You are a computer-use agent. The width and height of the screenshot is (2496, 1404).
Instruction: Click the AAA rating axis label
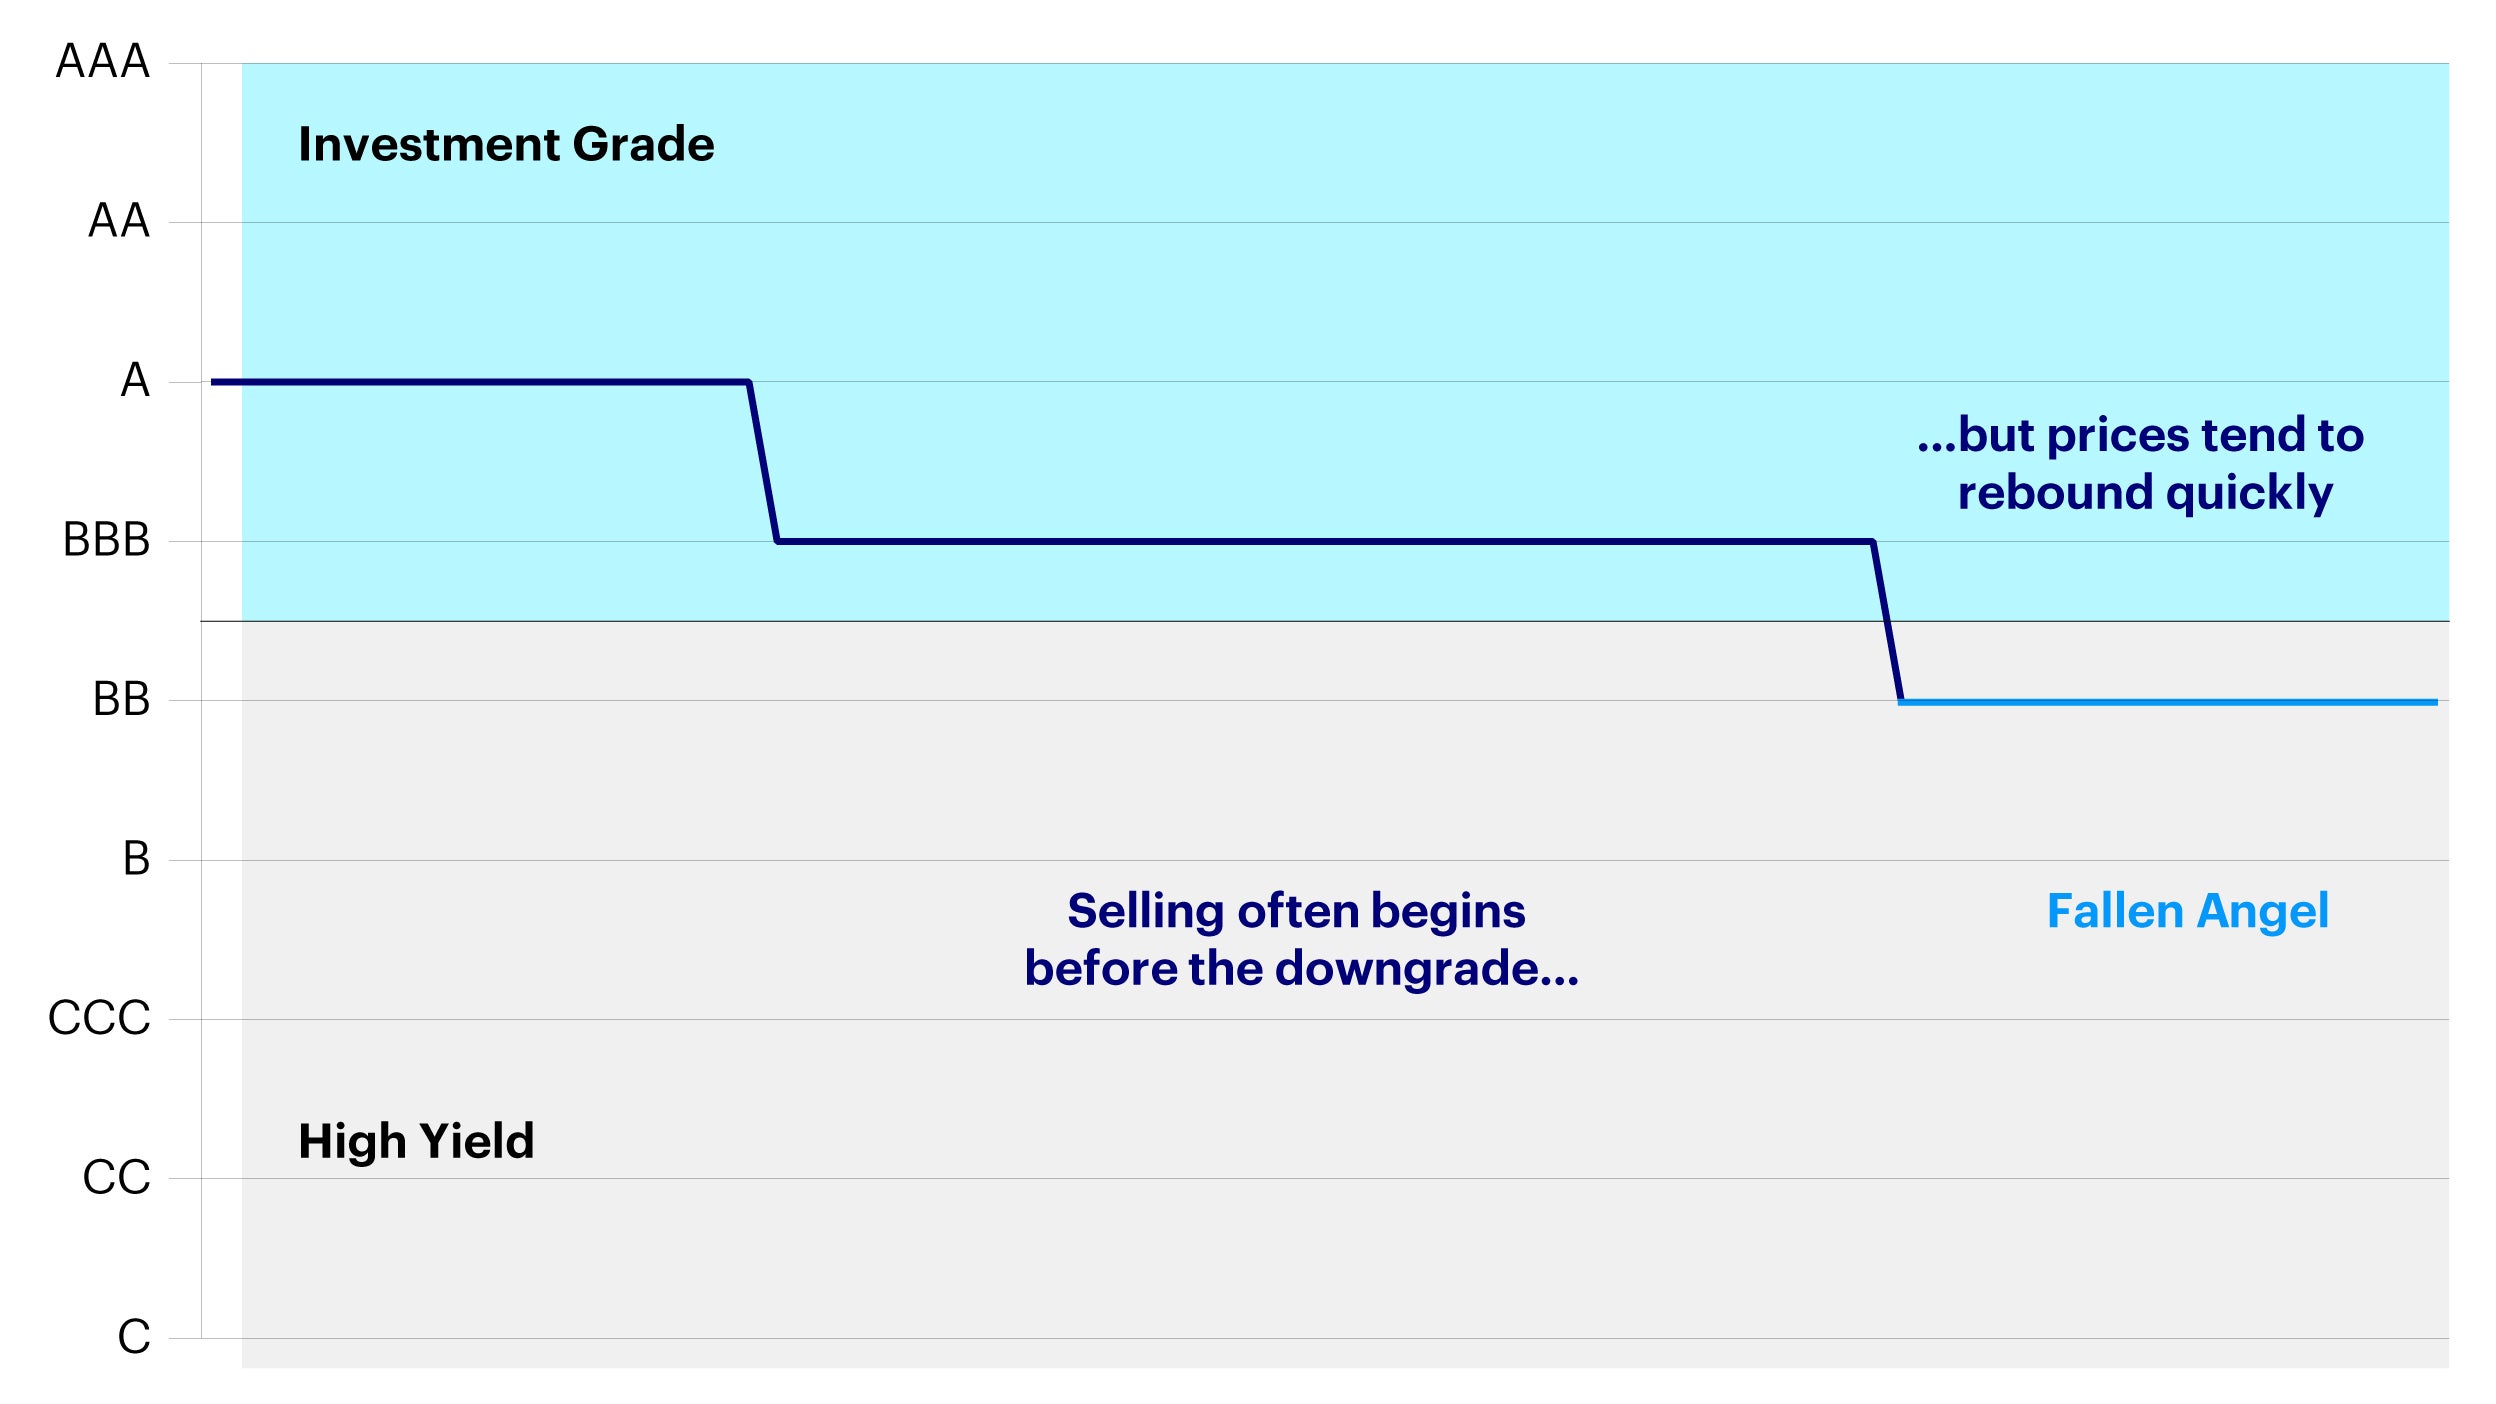[103, 61]
